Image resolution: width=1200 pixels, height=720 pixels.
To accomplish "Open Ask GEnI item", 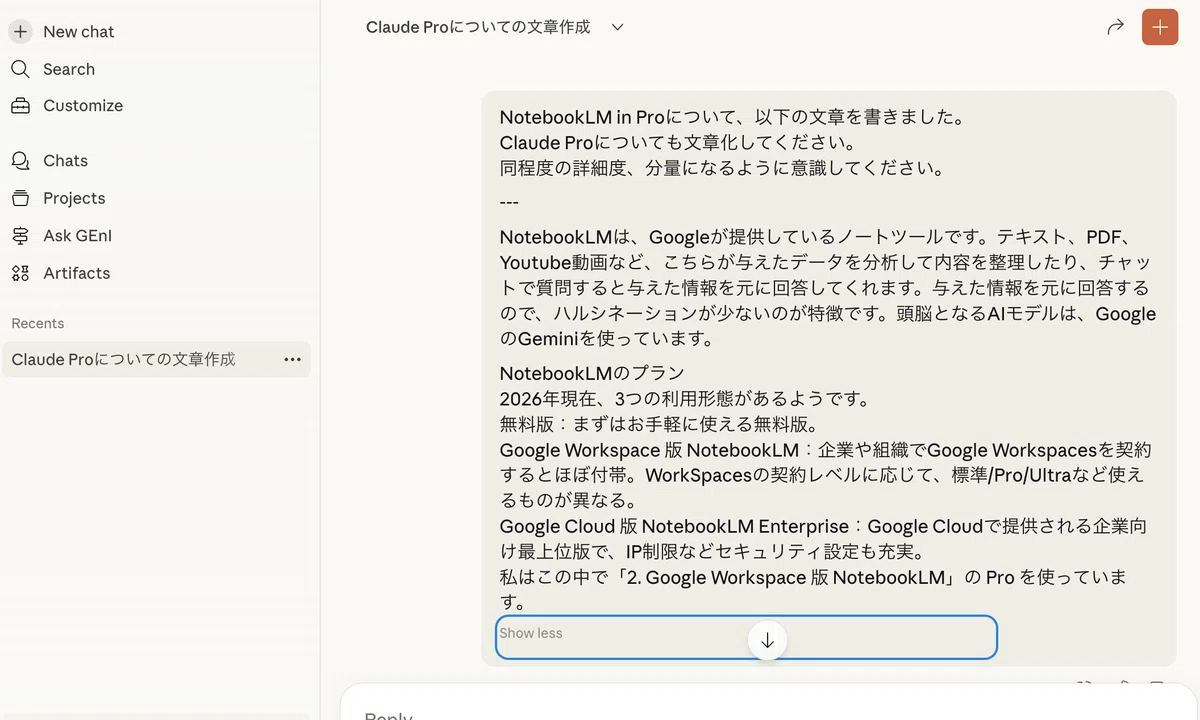I will point(61,236).
